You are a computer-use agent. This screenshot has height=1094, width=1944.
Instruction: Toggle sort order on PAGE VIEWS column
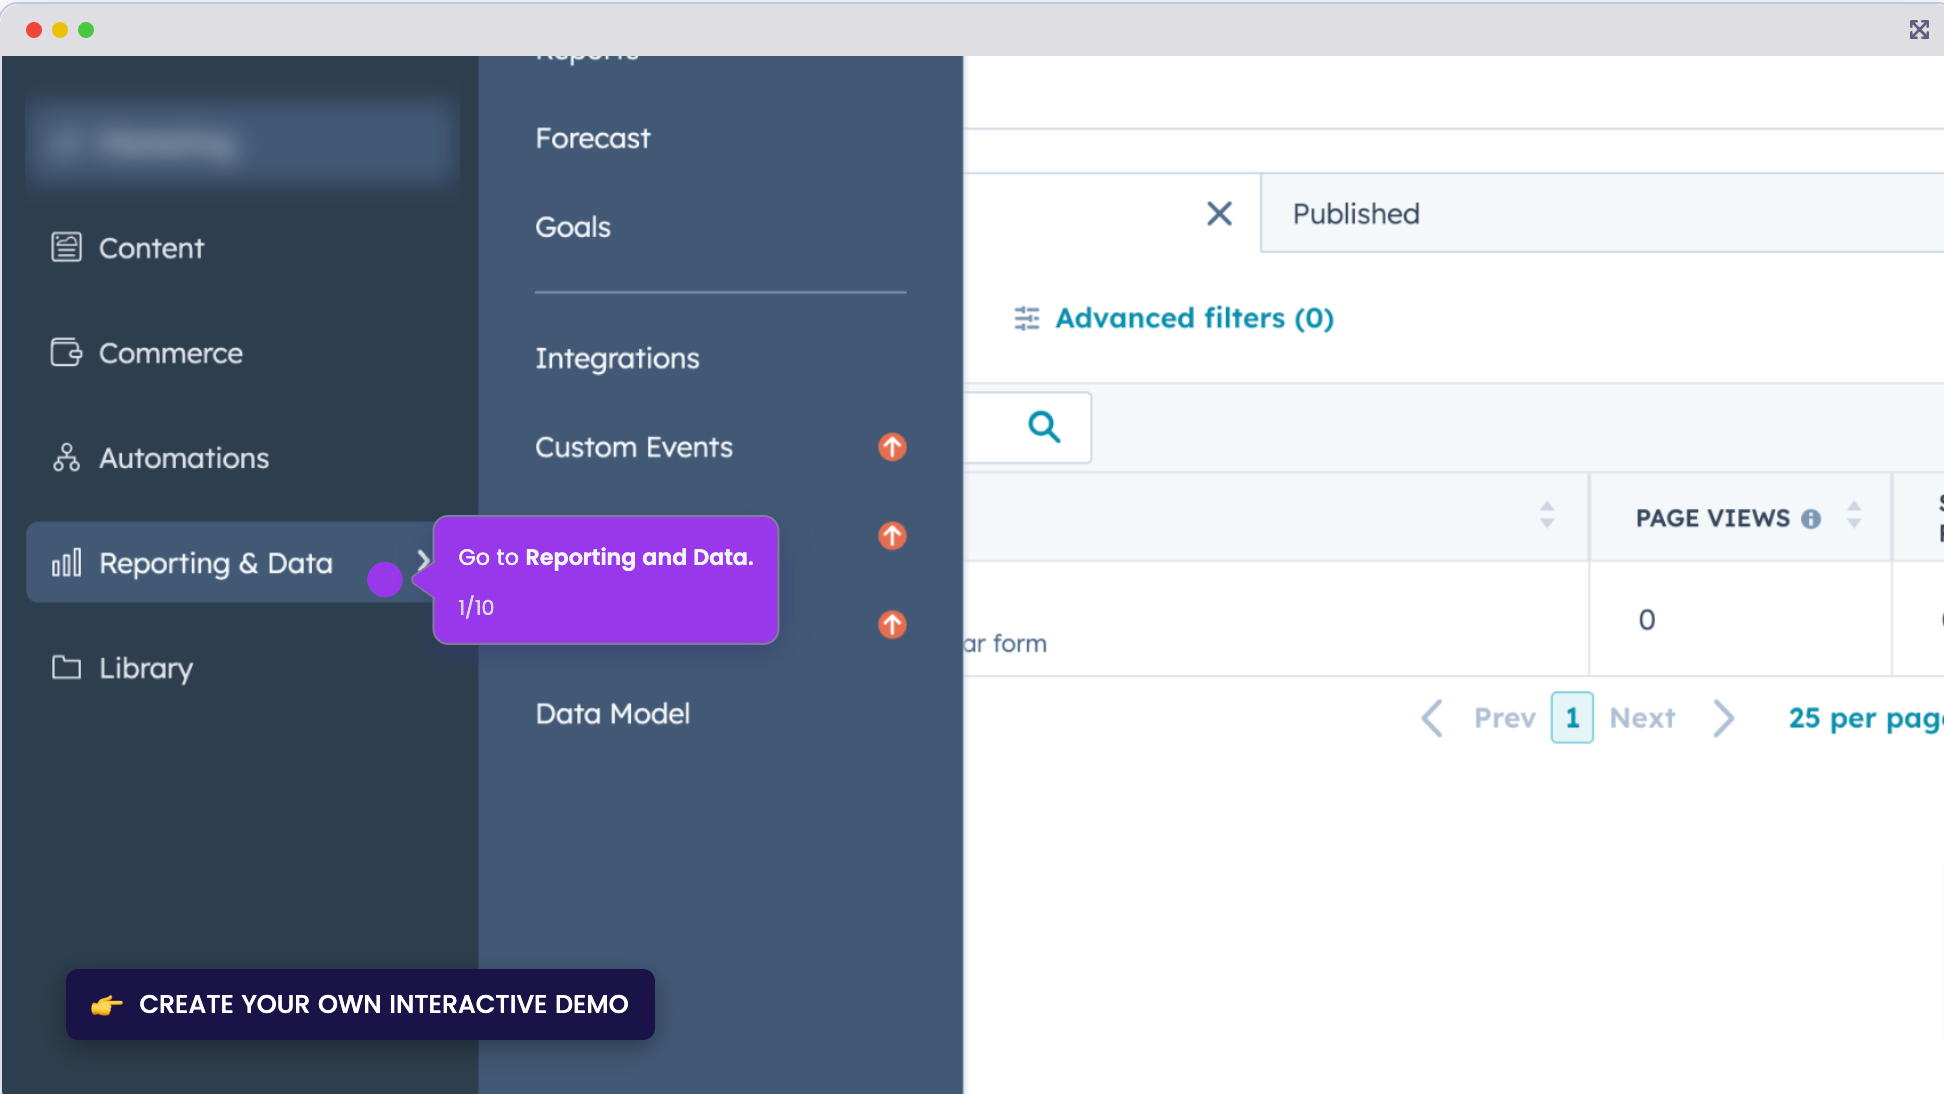point(1855,517)
